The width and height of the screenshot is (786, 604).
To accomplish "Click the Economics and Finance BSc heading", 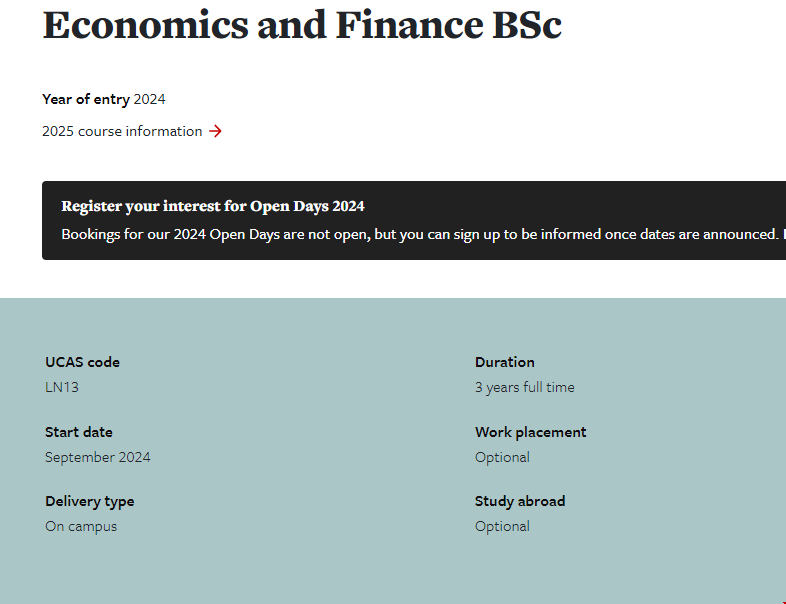I will tap(301, 25).
